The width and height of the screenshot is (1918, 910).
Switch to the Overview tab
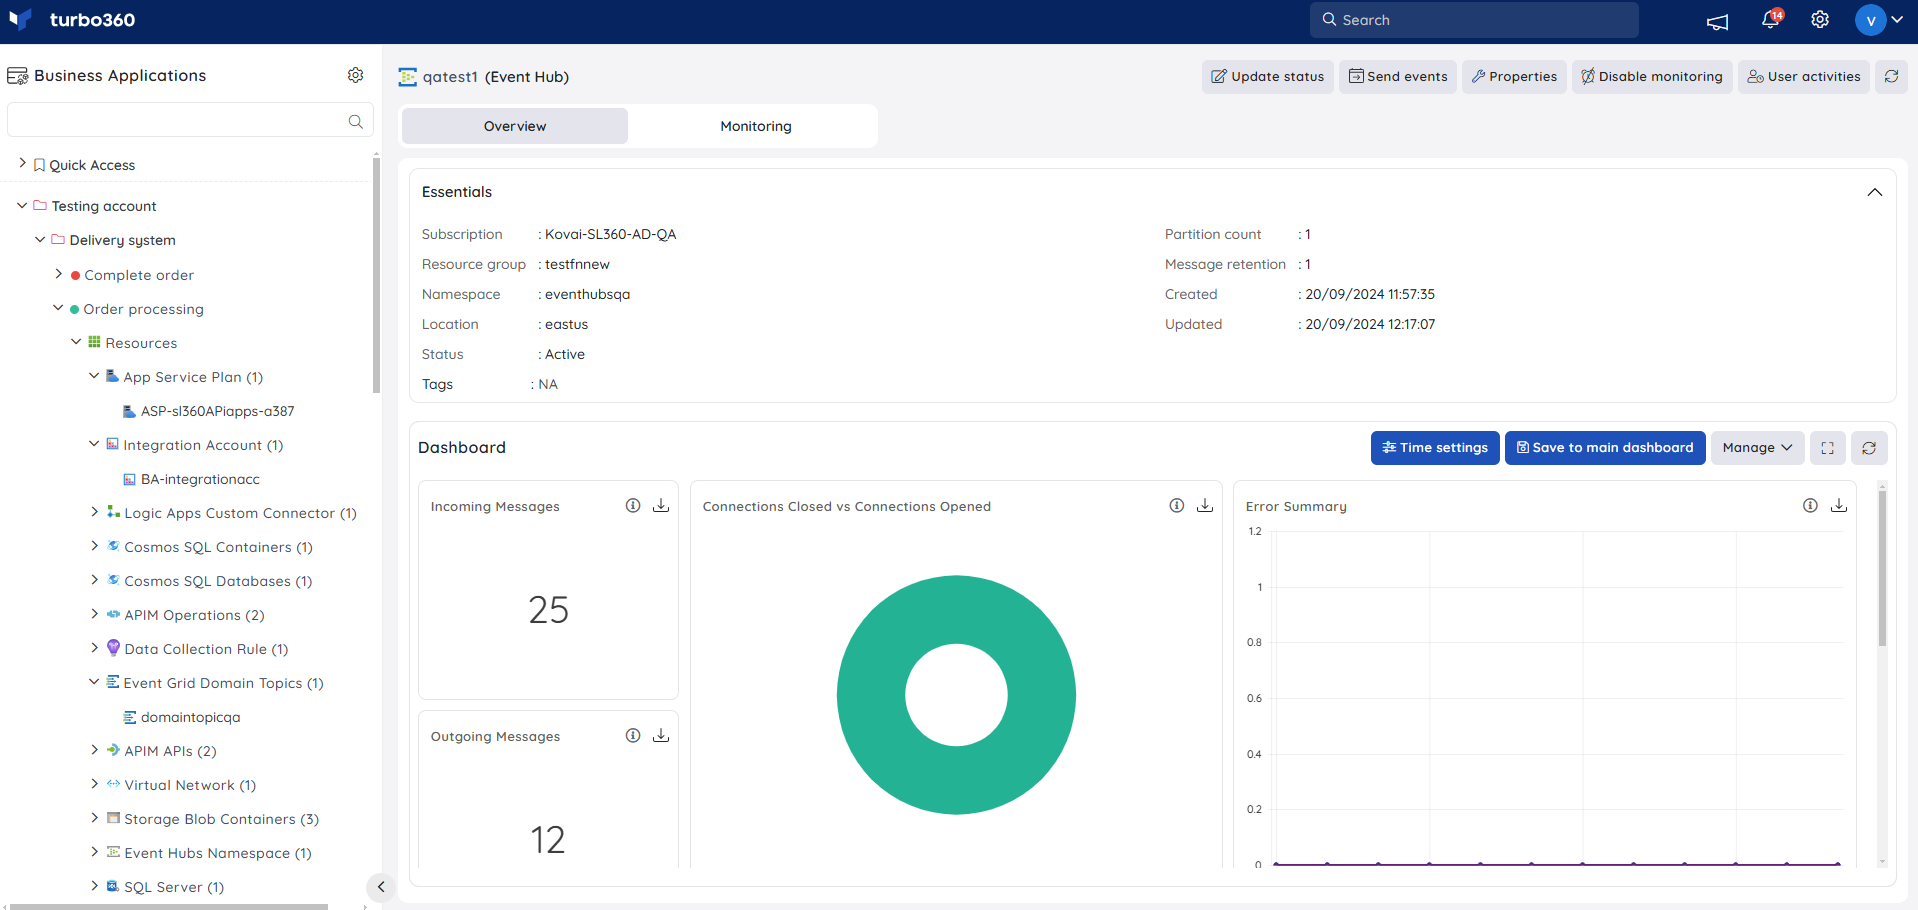point(515,126)
